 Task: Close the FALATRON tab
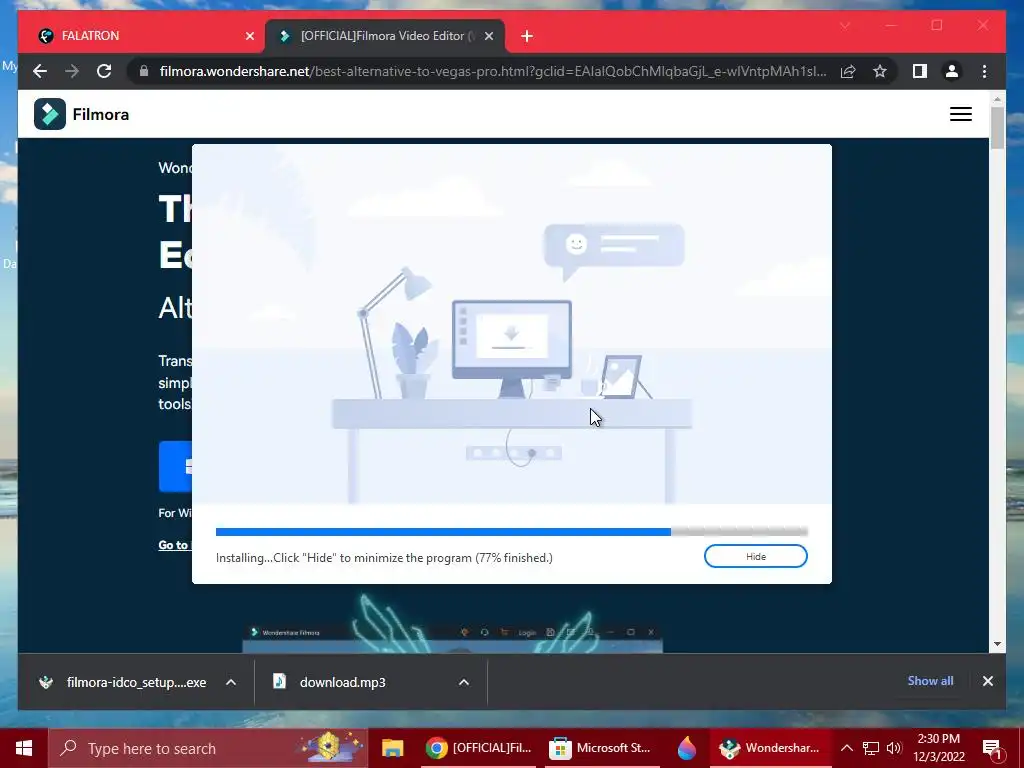[249, 36]
